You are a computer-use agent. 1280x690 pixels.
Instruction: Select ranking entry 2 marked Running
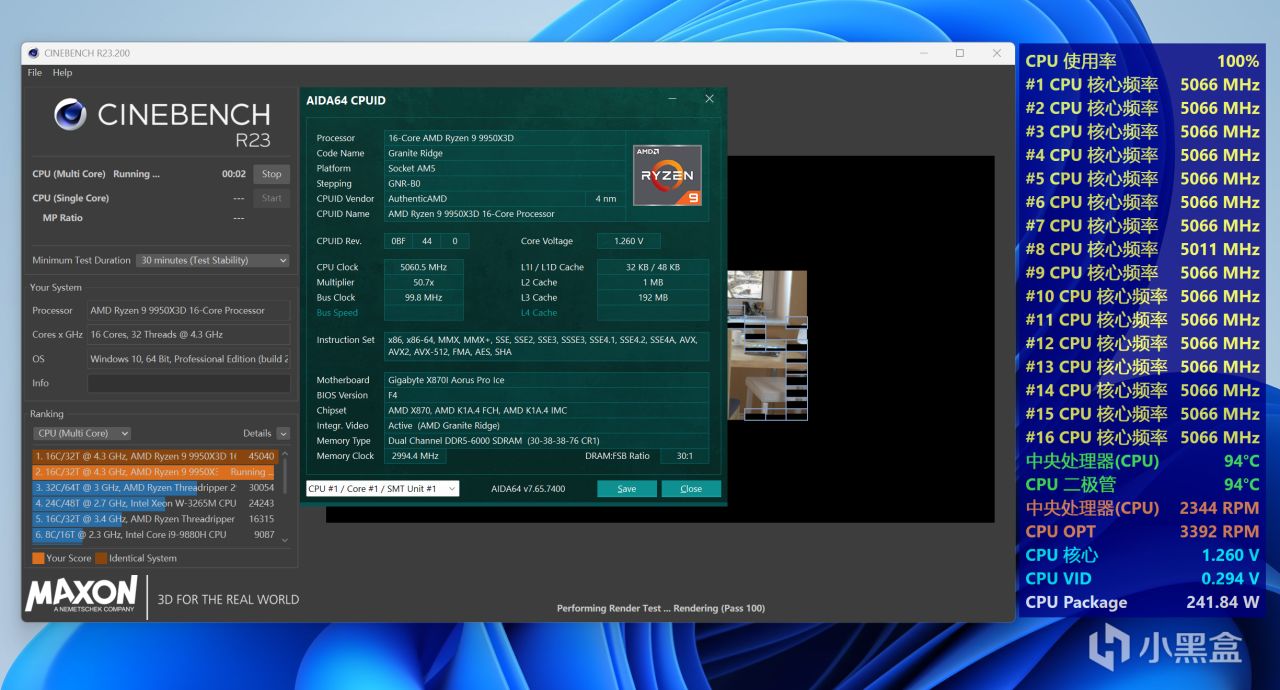point(155,472)
